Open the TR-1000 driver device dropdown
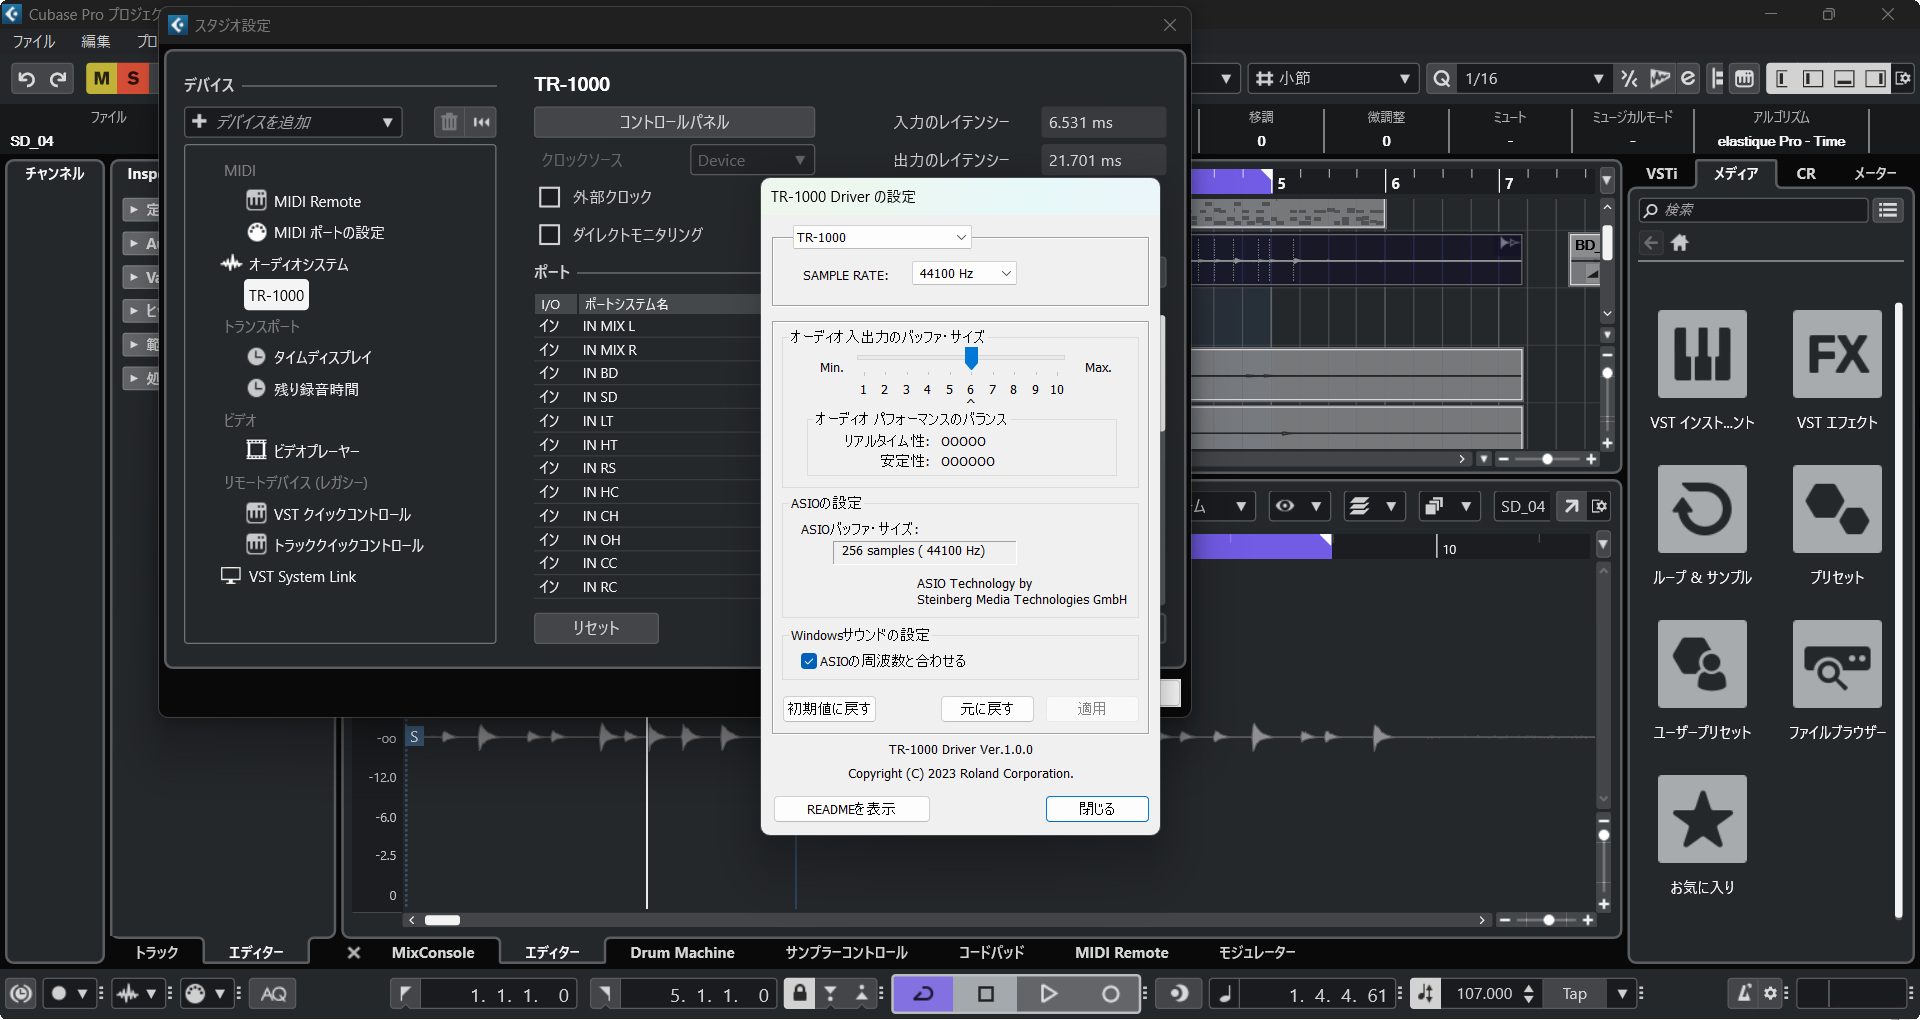1920x1020 pixels. point(881,238)
